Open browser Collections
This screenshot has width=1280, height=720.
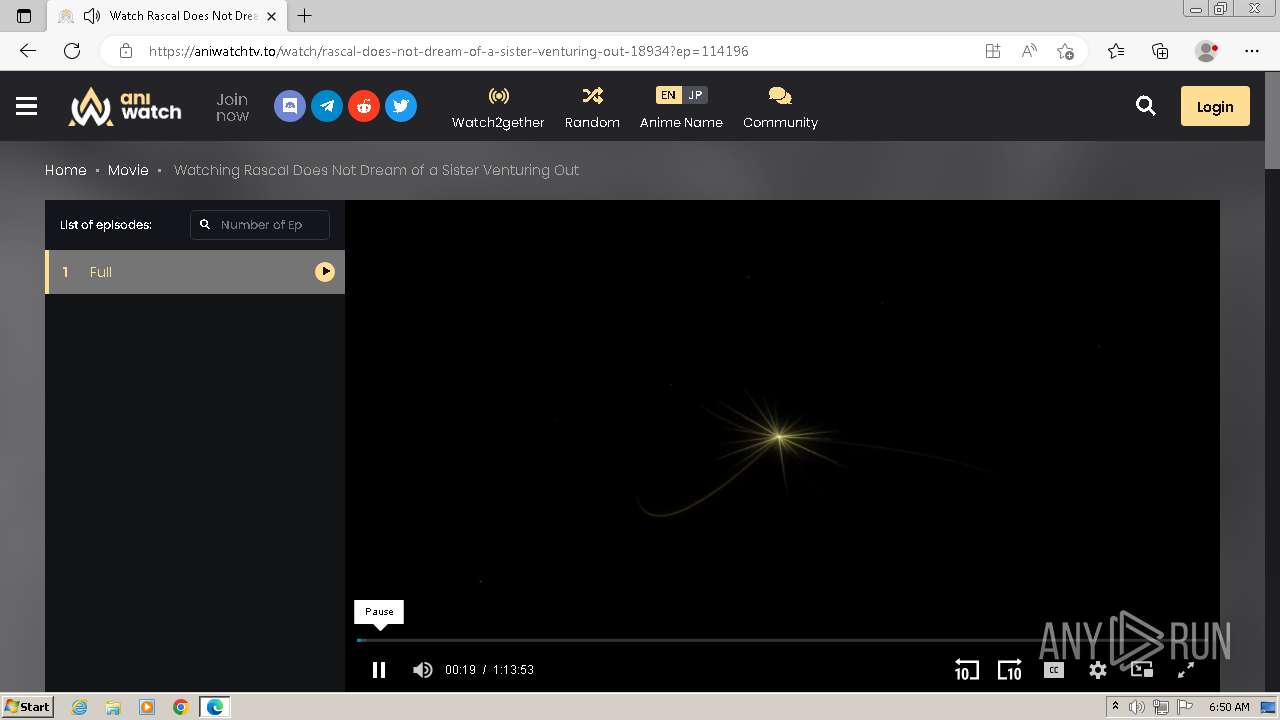[1160, 51]
